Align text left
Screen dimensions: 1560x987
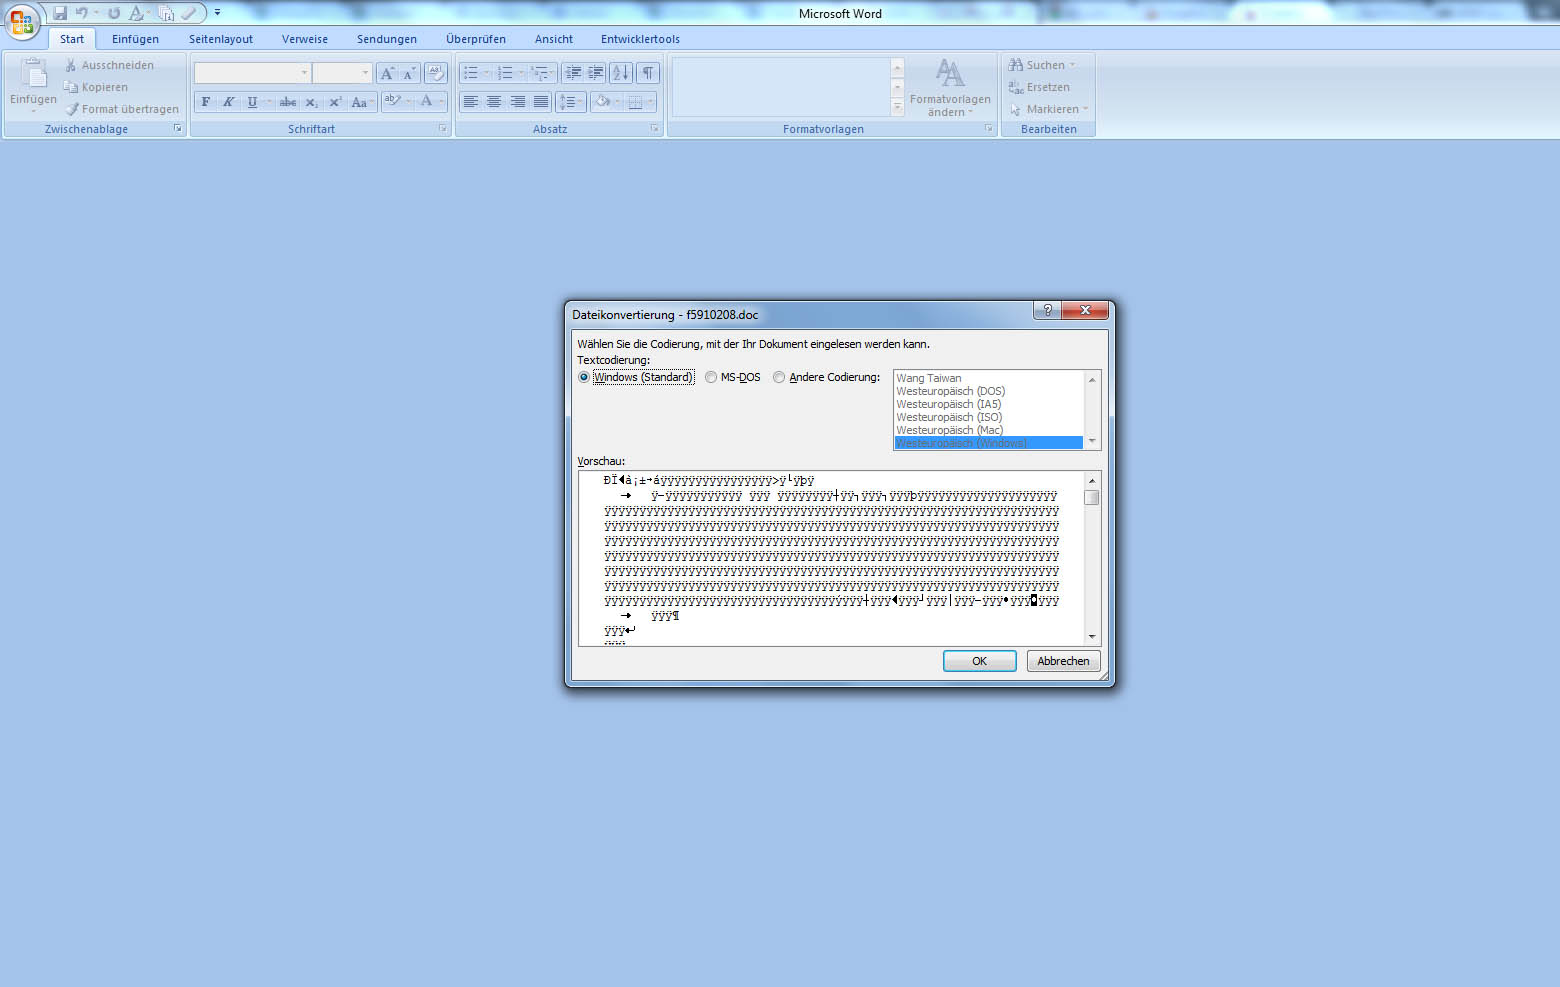tap(470, 102)
